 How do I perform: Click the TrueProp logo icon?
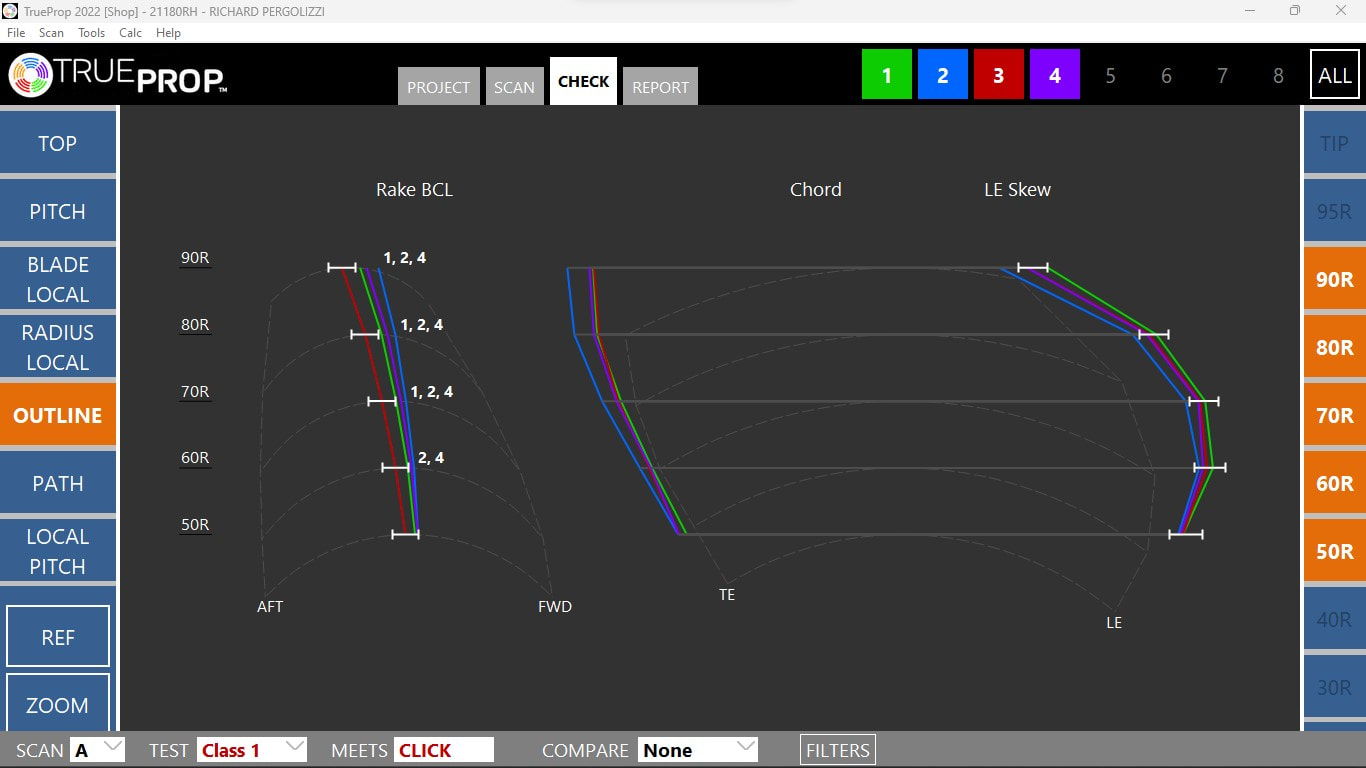[x=31, y=75]
